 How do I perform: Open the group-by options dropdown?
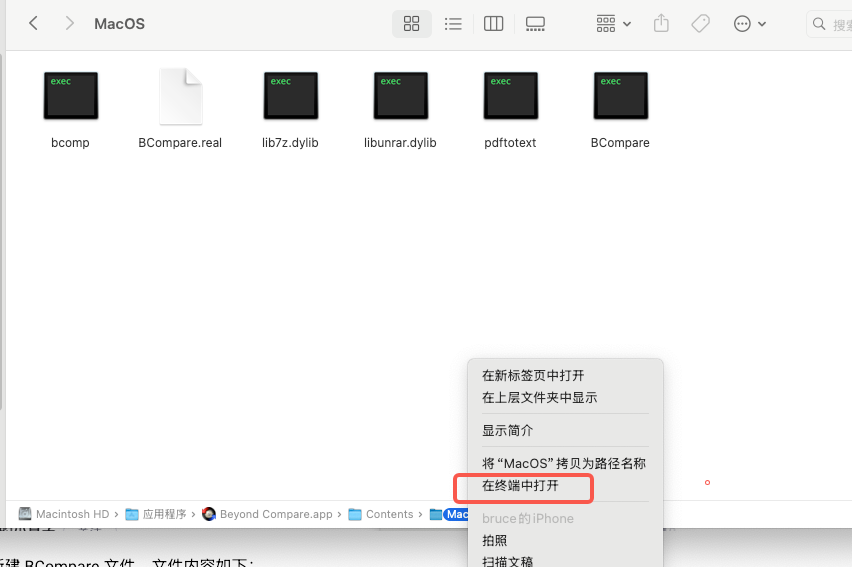pos(613,23)
